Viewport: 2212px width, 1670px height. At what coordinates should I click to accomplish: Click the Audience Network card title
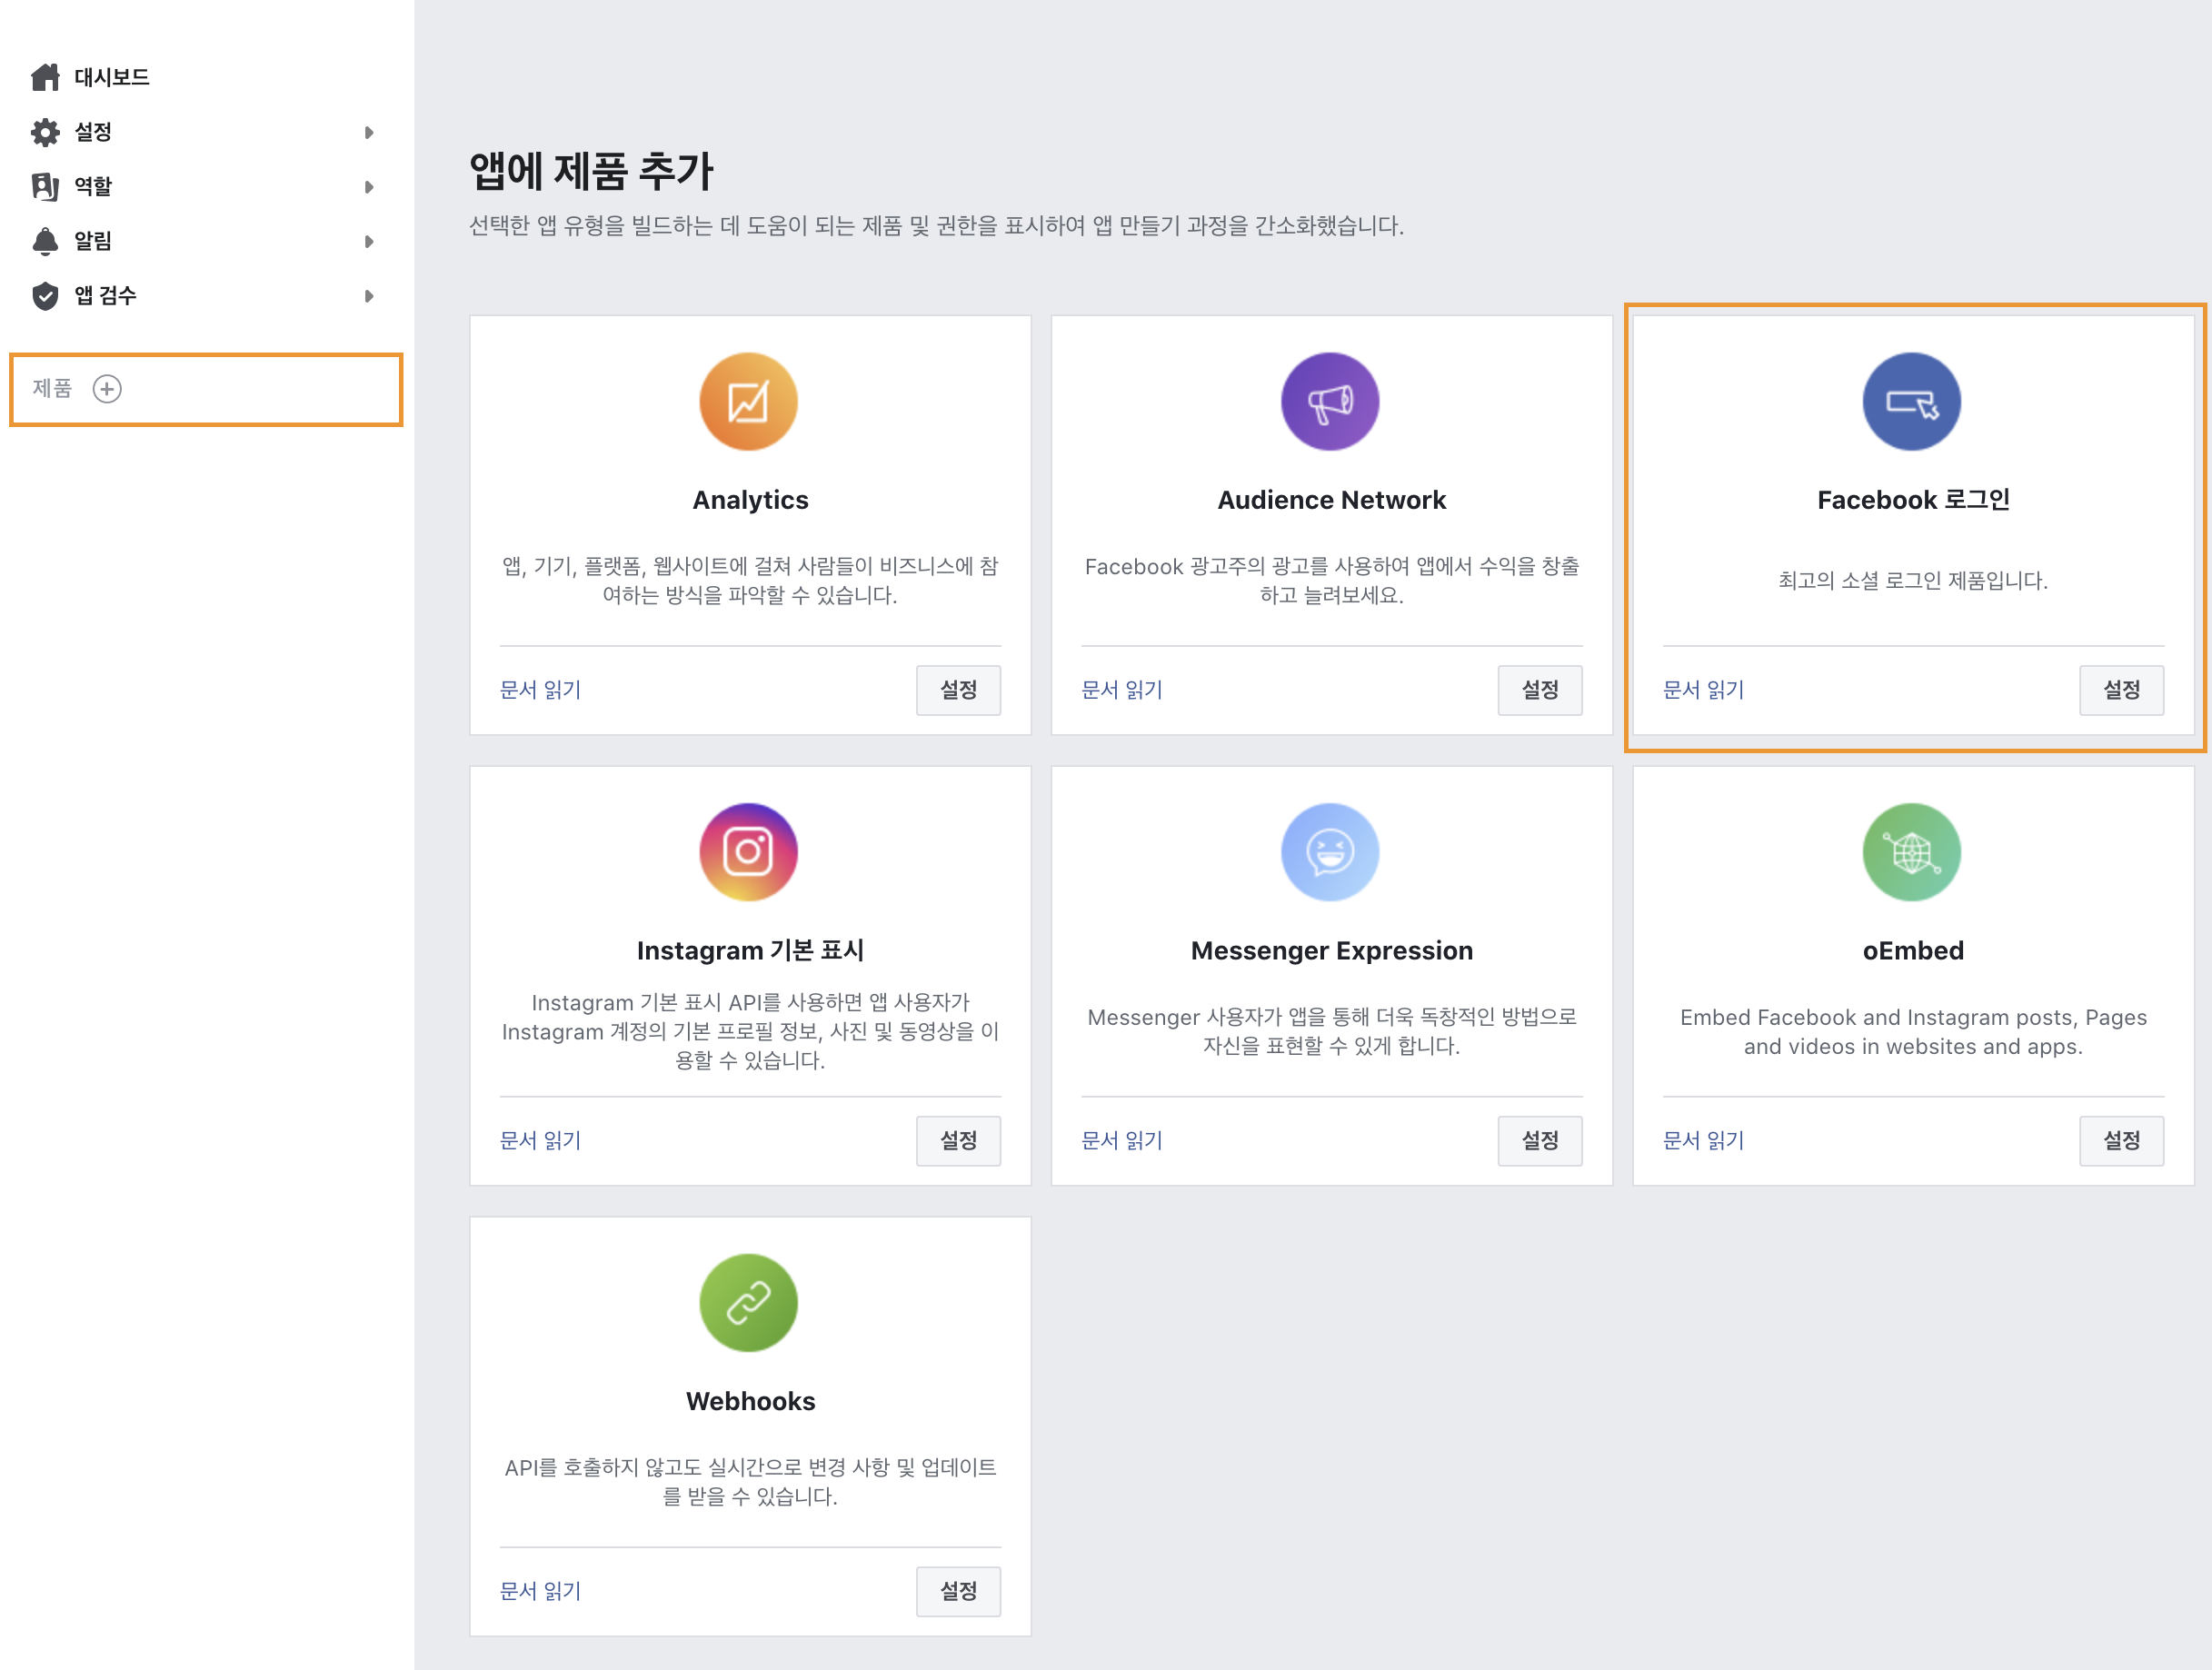click(x=1331, y=500)
